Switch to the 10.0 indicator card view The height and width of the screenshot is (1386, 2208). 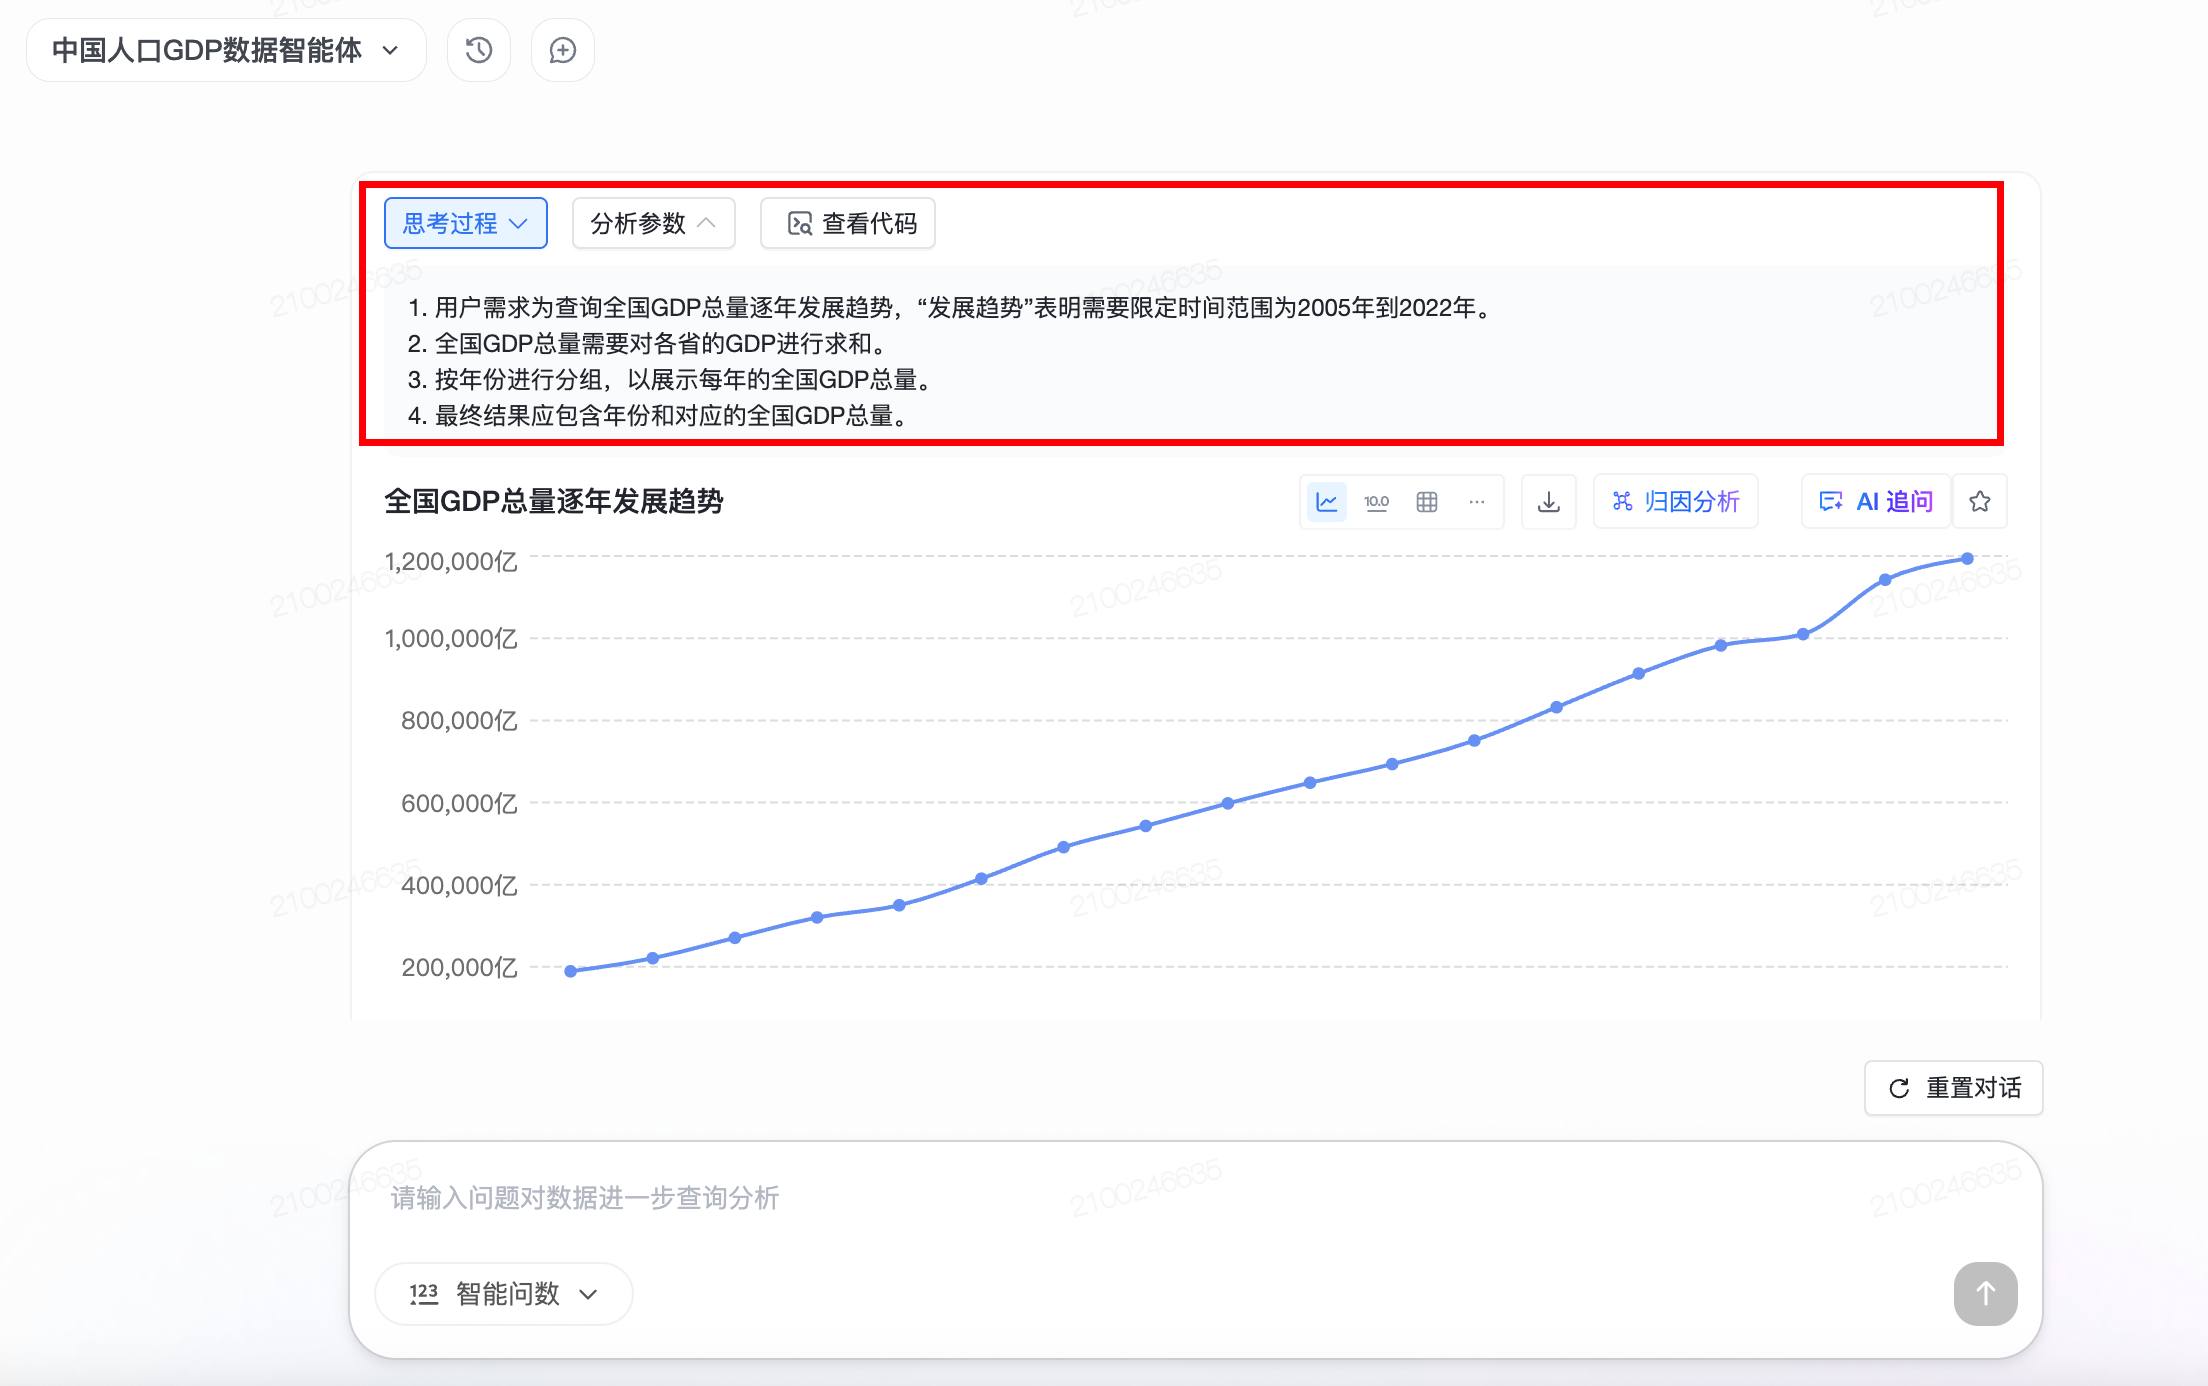(1377, 502)
